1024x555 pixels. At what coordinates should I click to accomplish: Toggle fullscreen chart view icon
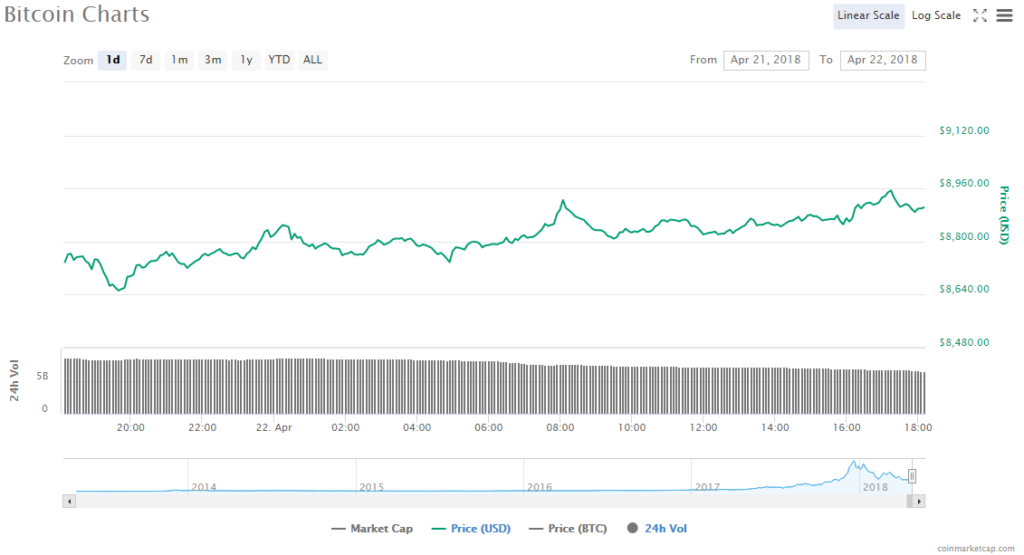(980, 16)
